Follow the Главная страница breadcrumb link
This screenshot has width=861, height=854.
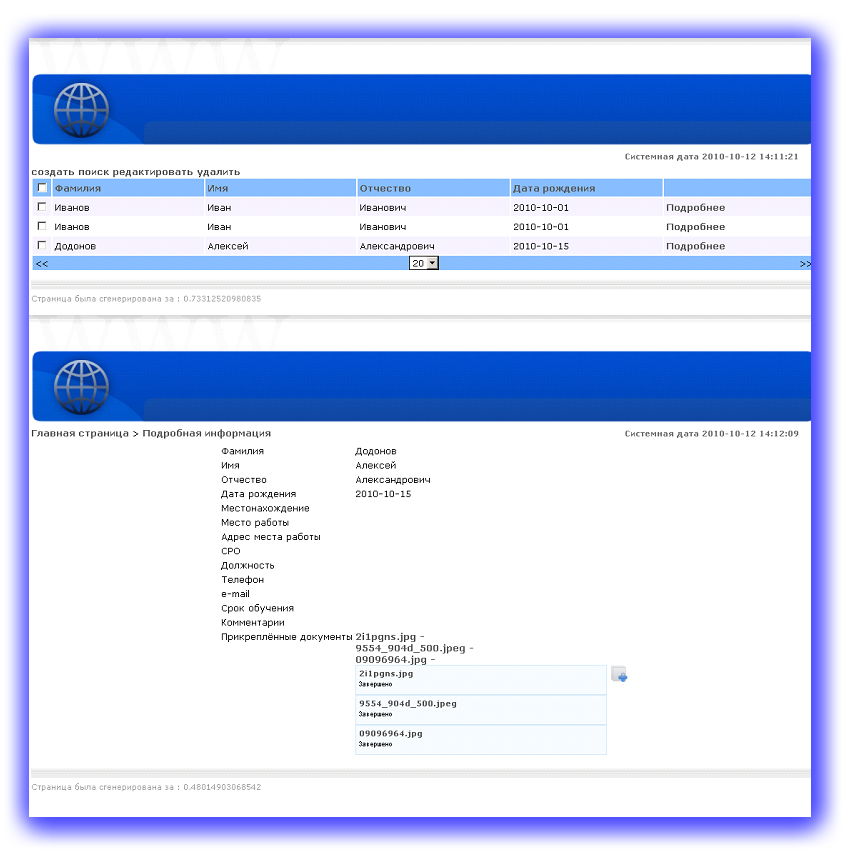[80, 433]
